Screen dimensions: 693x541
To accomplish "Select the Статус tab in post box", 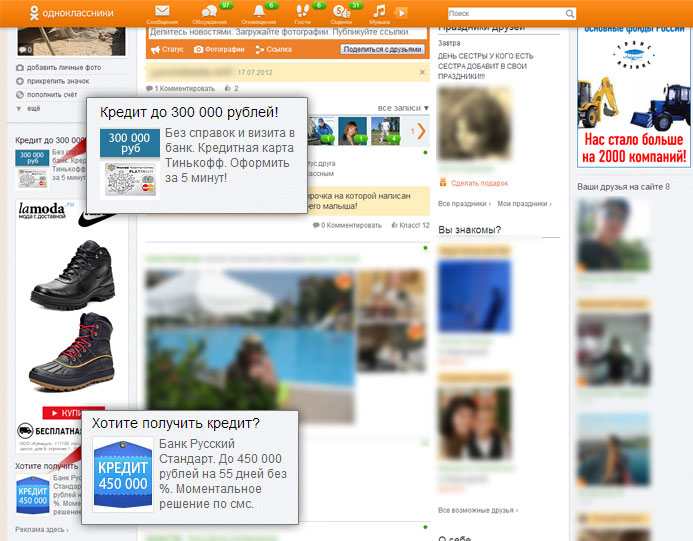I will (167, 50).
